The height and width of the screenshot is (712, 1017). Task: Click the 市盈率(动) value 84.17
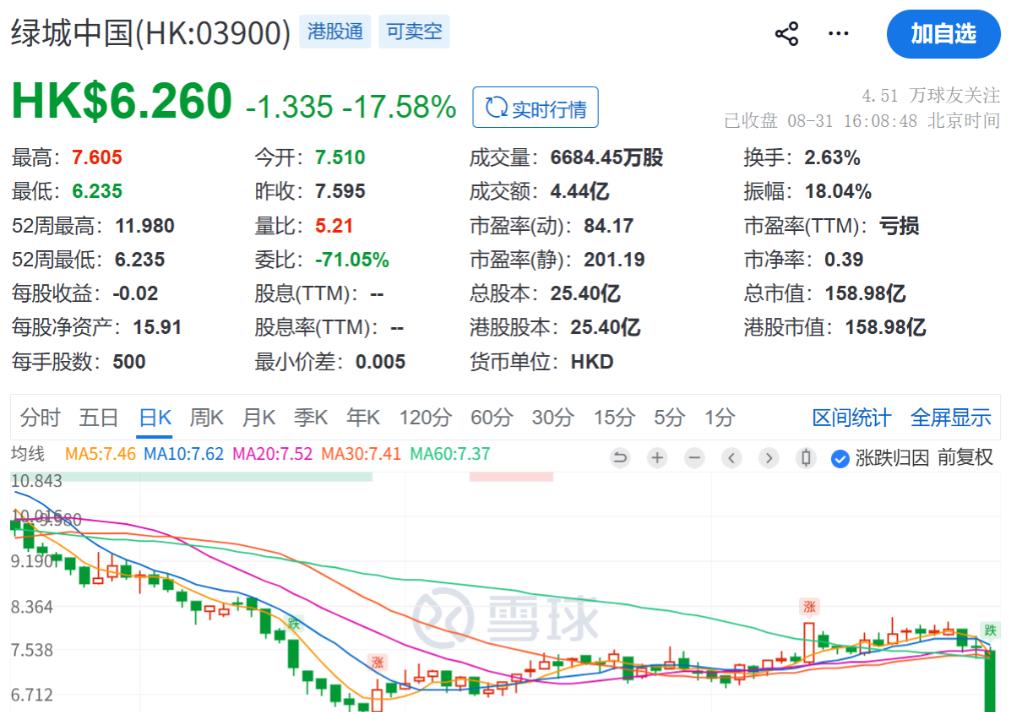[x=608, y=226]
